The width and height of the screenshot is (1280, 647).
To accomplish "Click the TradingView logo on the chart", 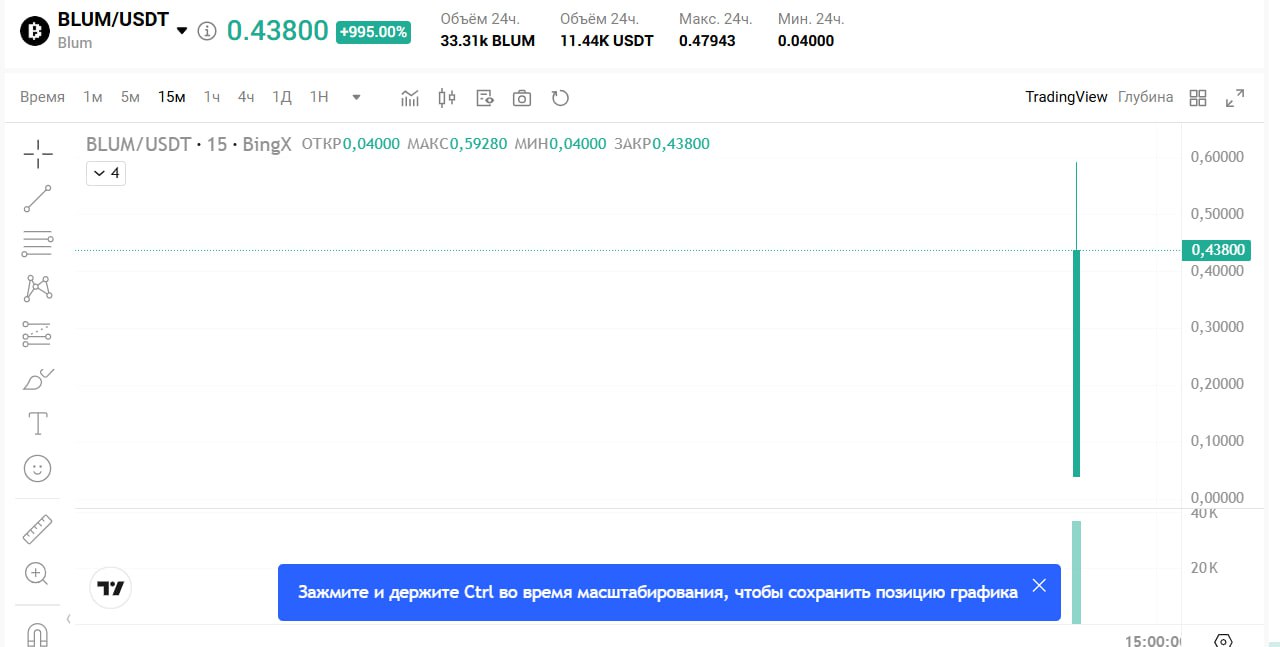I will (111, 588).
